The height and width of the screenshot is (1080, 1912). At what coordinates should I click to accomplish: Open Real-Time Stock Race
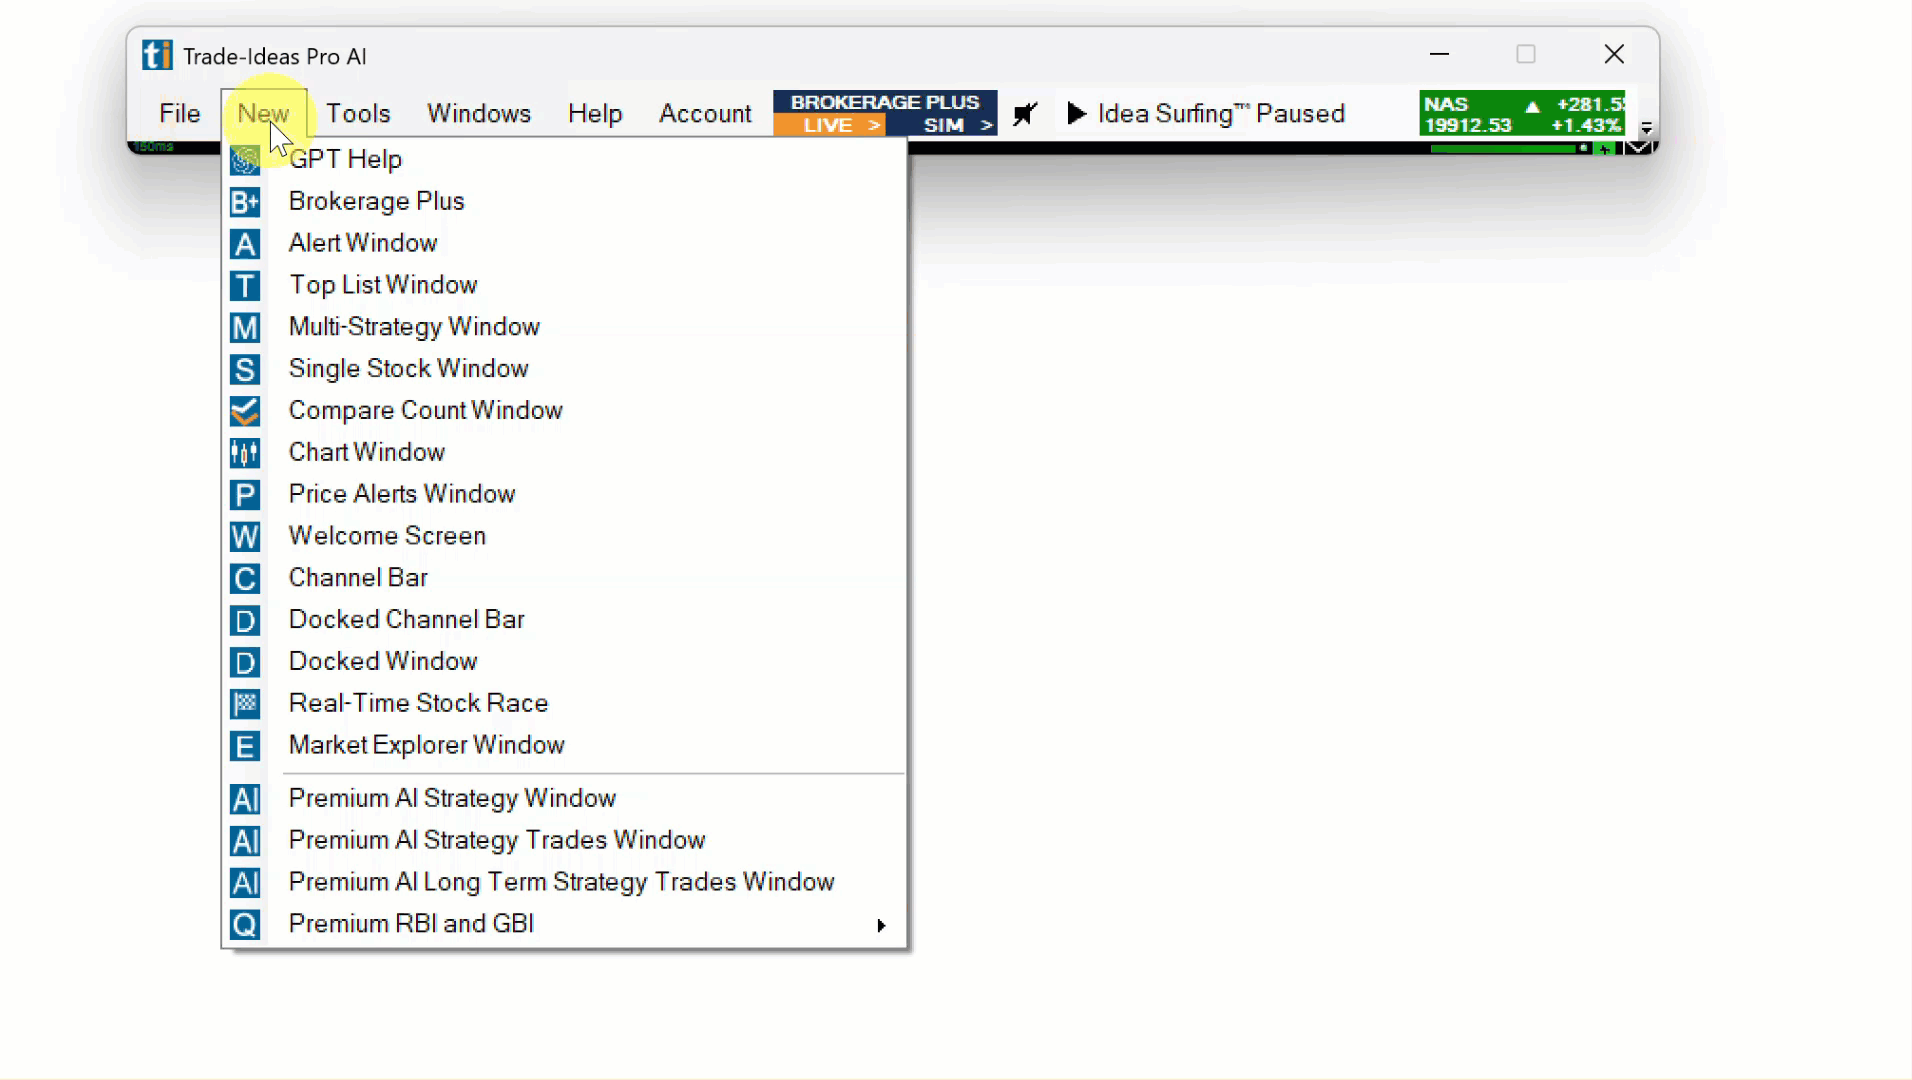pyautogui.click(x=564, y=704)
